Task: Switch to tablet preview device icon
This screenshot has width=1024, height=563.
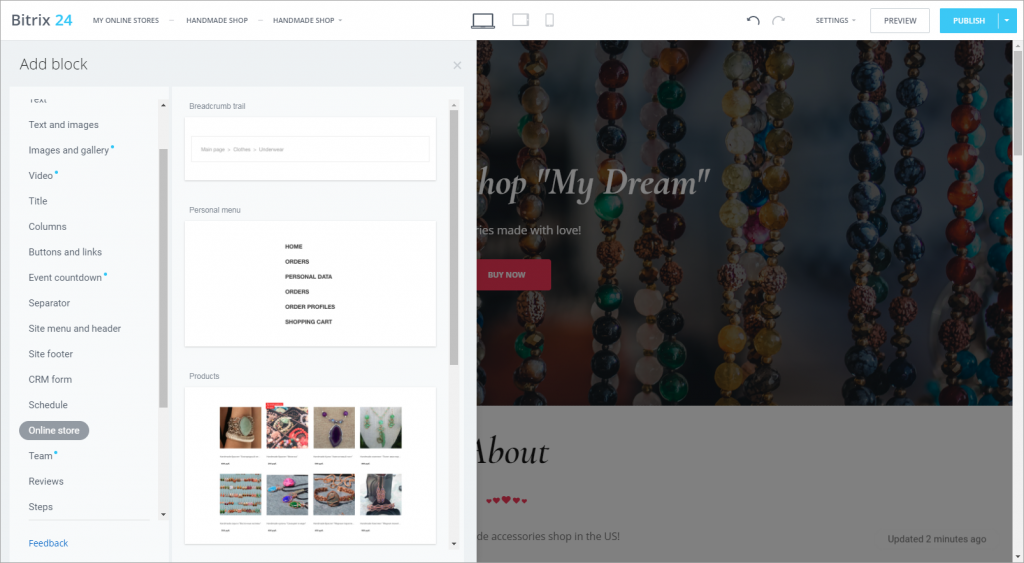Action: tap(520, 20)
